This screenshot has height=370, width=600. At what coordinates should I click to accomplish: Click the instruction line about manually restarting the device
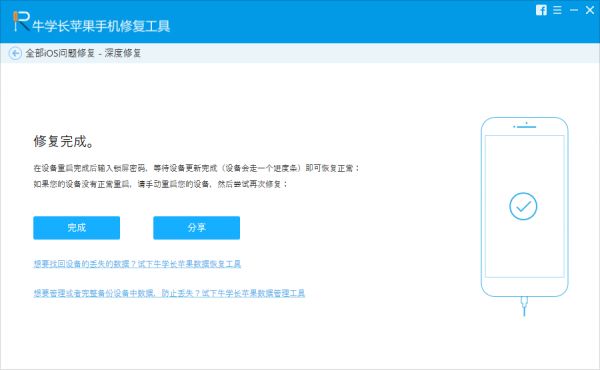160,184
